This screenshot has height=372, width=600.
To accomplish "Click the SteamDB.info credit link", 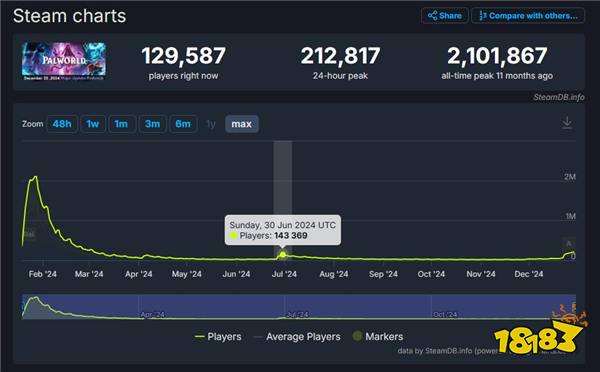I will [x=559, y=97].
